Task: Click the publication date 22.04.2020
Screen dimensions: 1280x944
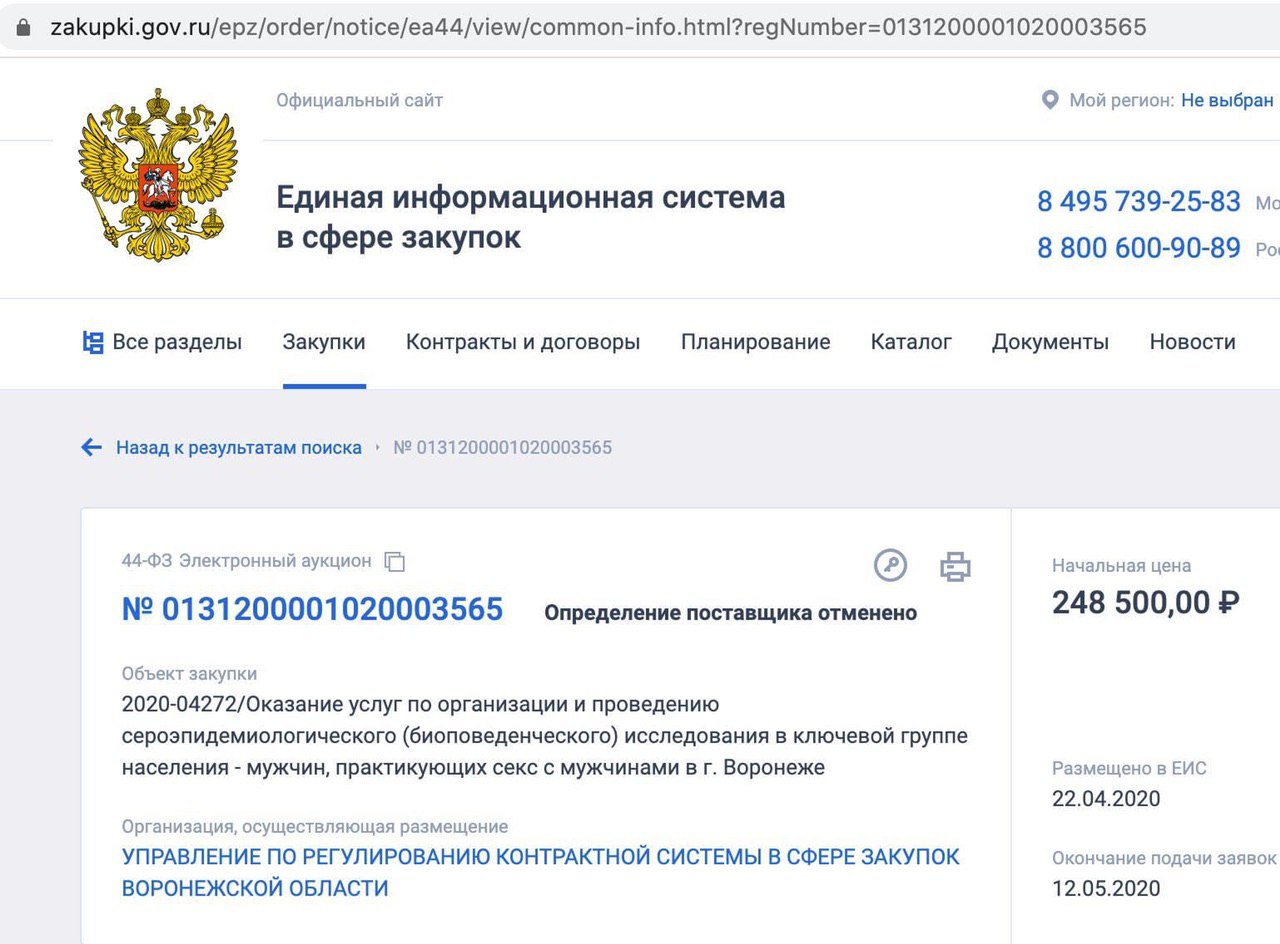Action: [x=1106, y=799]
